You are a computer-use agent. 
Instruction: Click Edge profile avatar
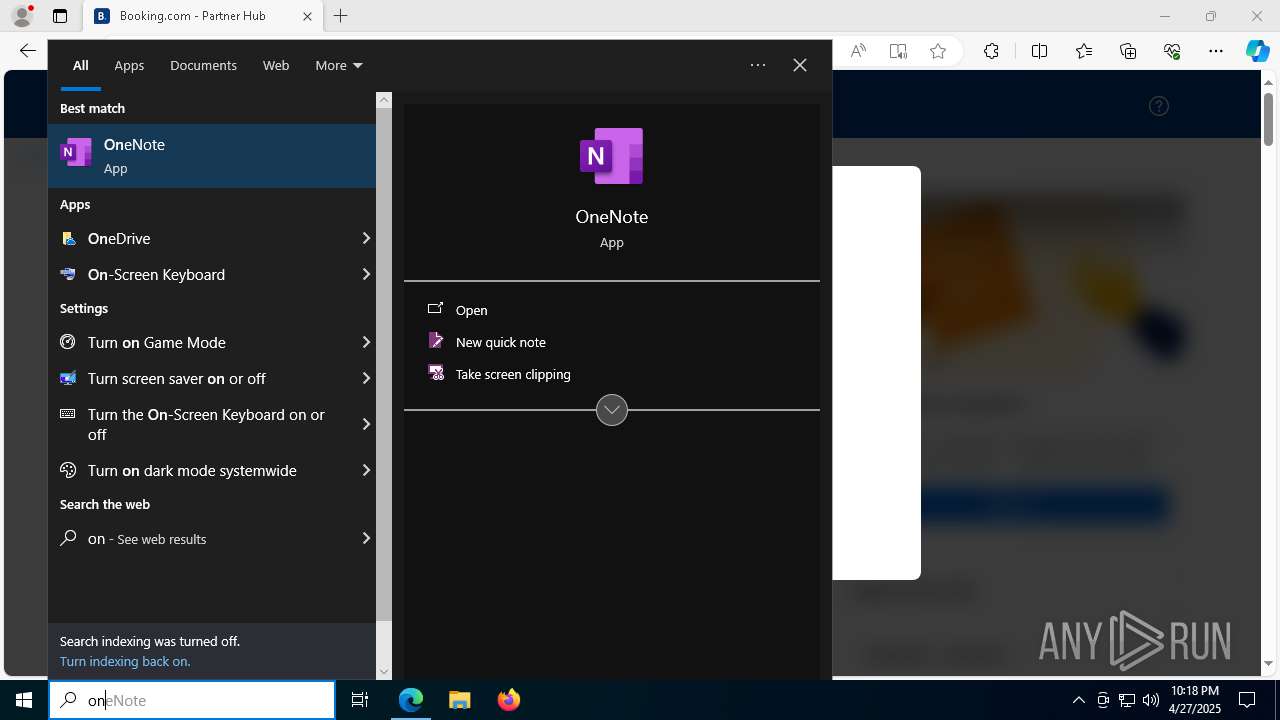22,16
